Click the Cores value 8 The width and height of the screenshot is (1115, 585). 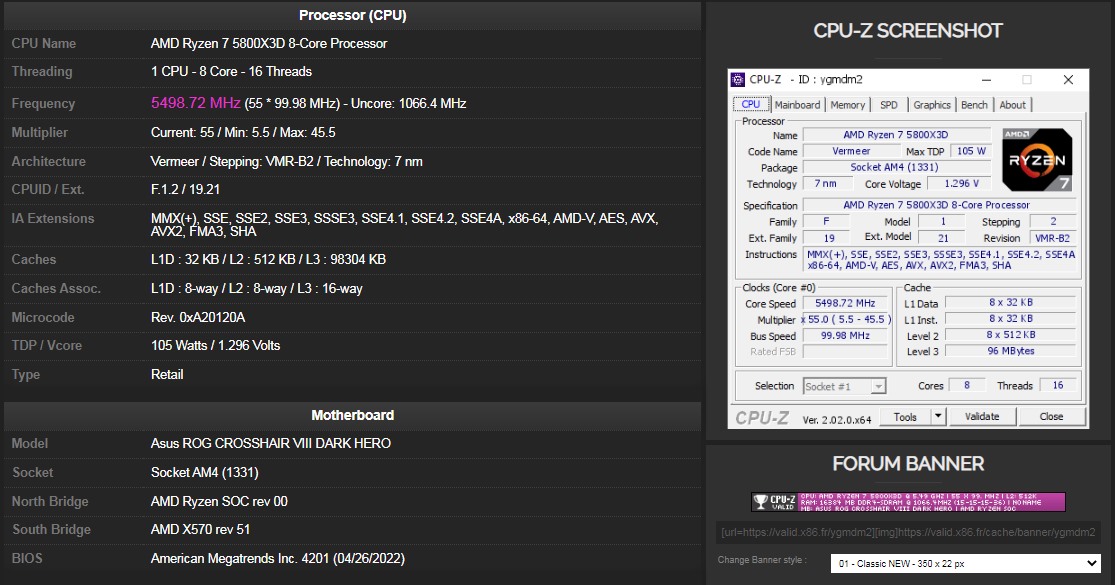click(967, 385)
